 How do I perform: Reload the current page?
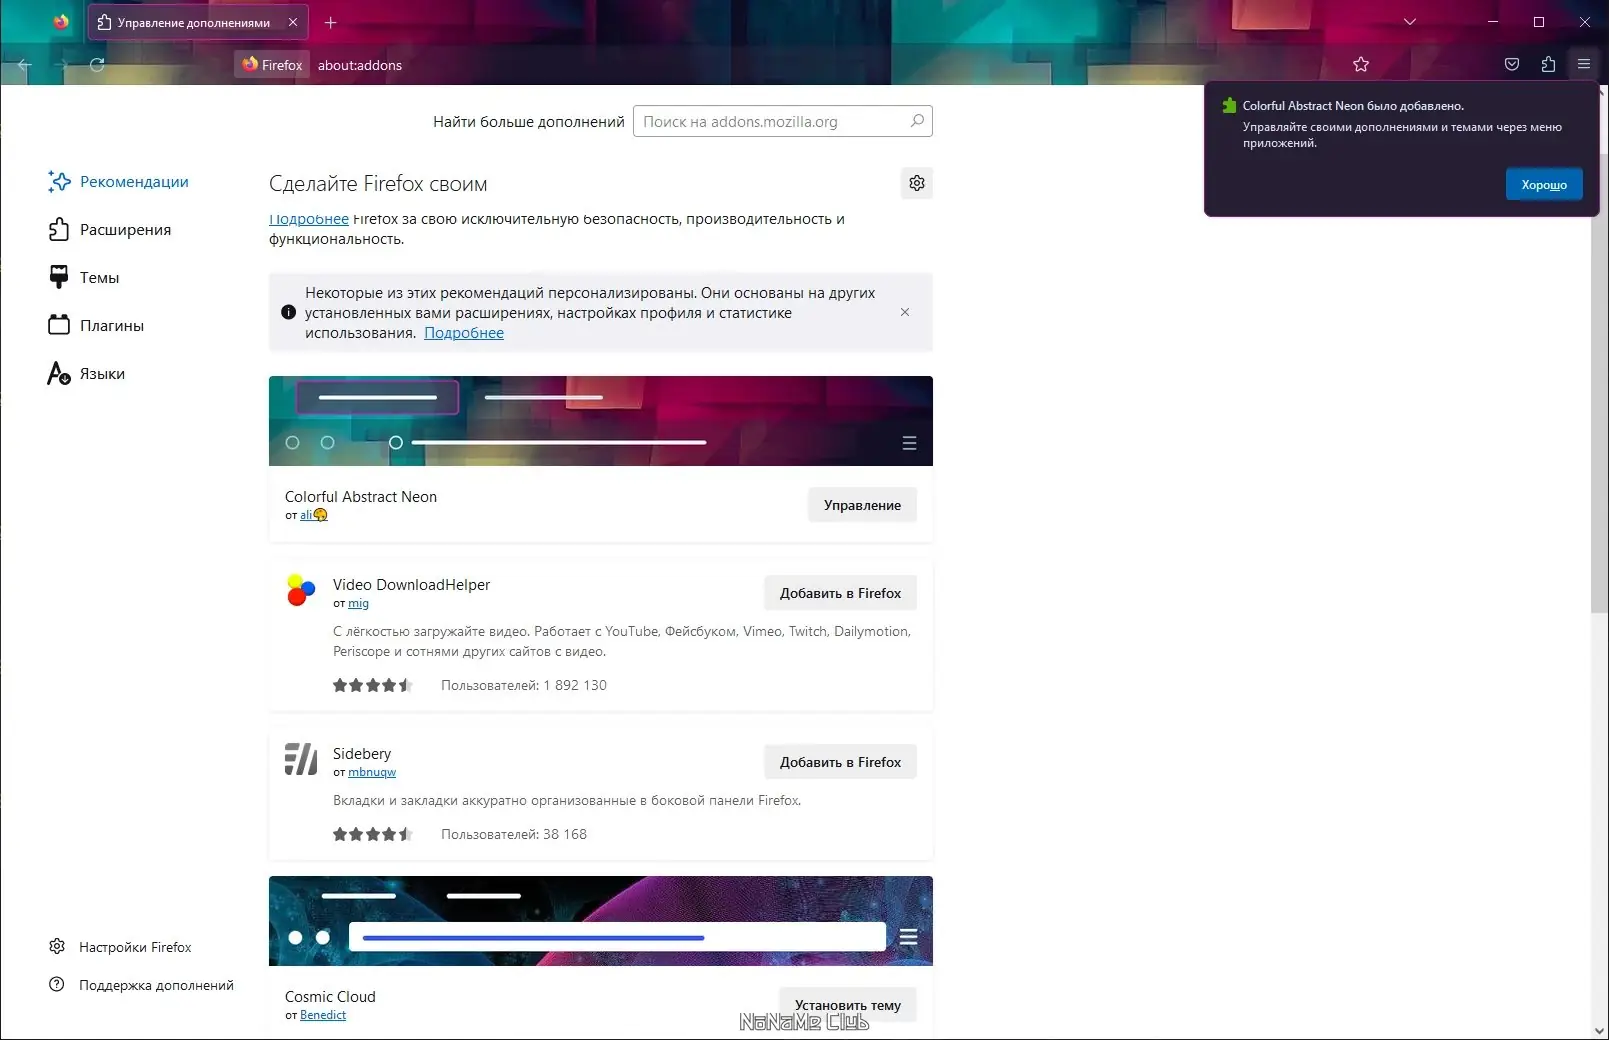click(x=97, y=65)
